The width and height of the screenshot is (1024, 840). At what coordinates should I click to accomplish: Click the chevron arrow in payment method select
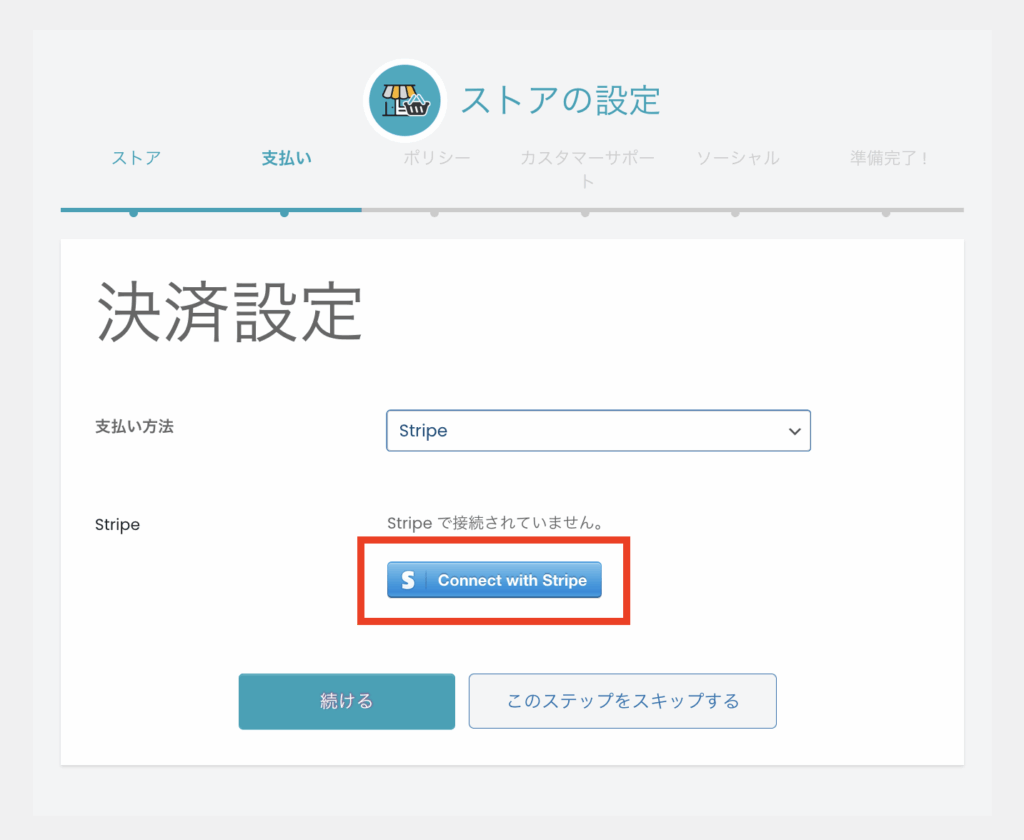[x=795, y=431]
